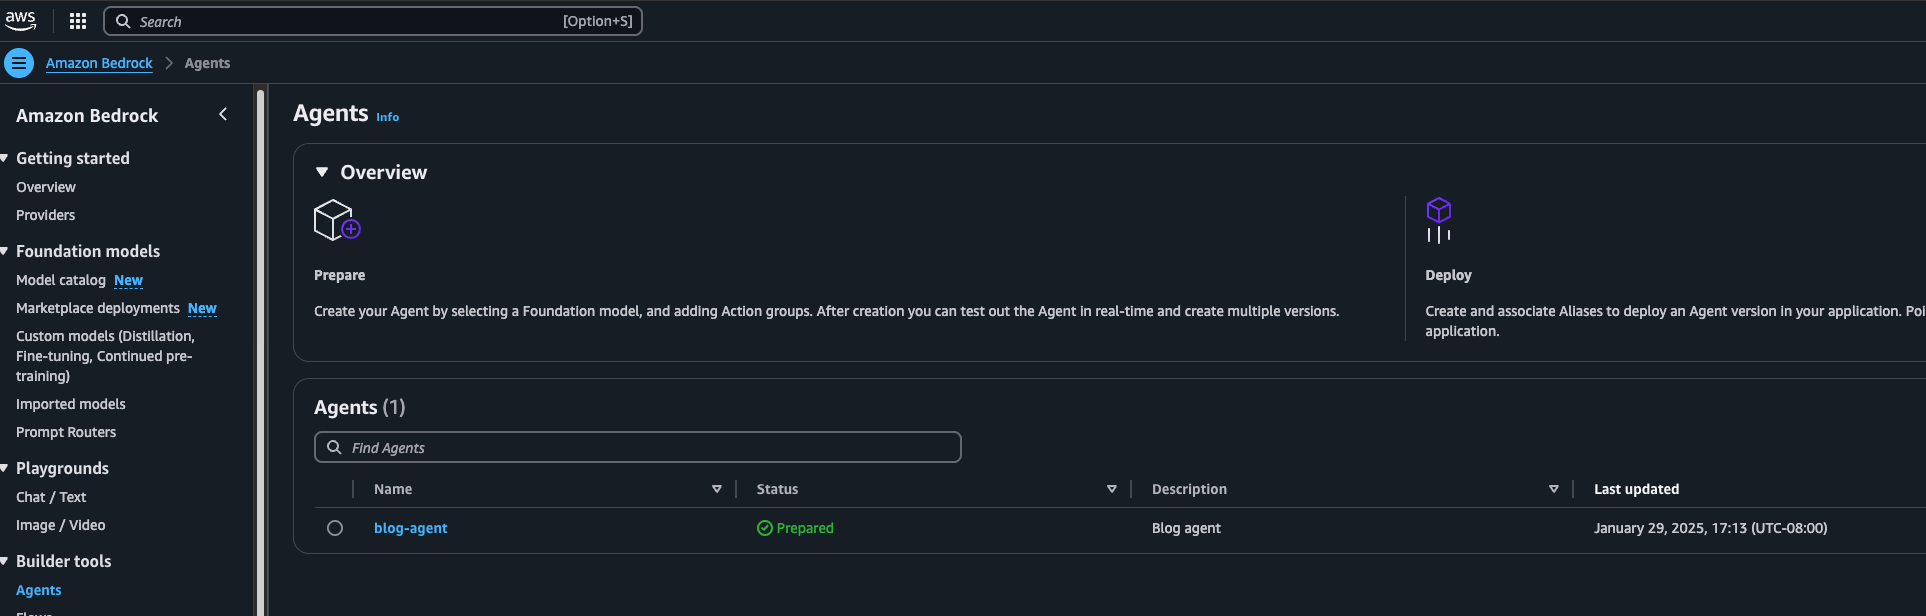Open the Chat / Text playground
Screen dimensions: 1926x616
[51, 497]
